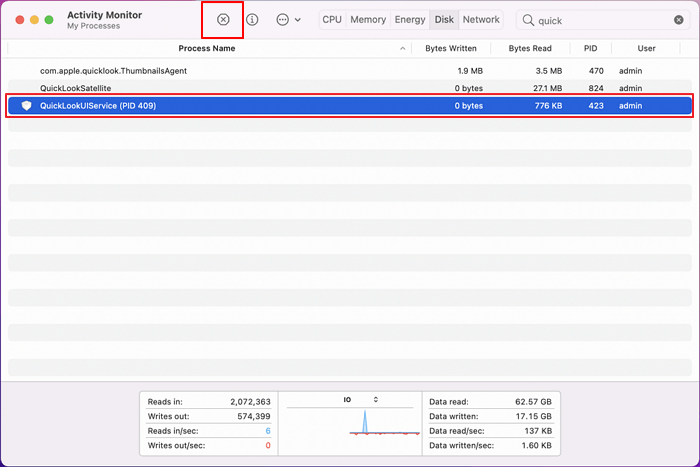Image resolution: width=700 pixels, height=467 pixels.
Task: Switch to the CPU tab
Action: 332,20
